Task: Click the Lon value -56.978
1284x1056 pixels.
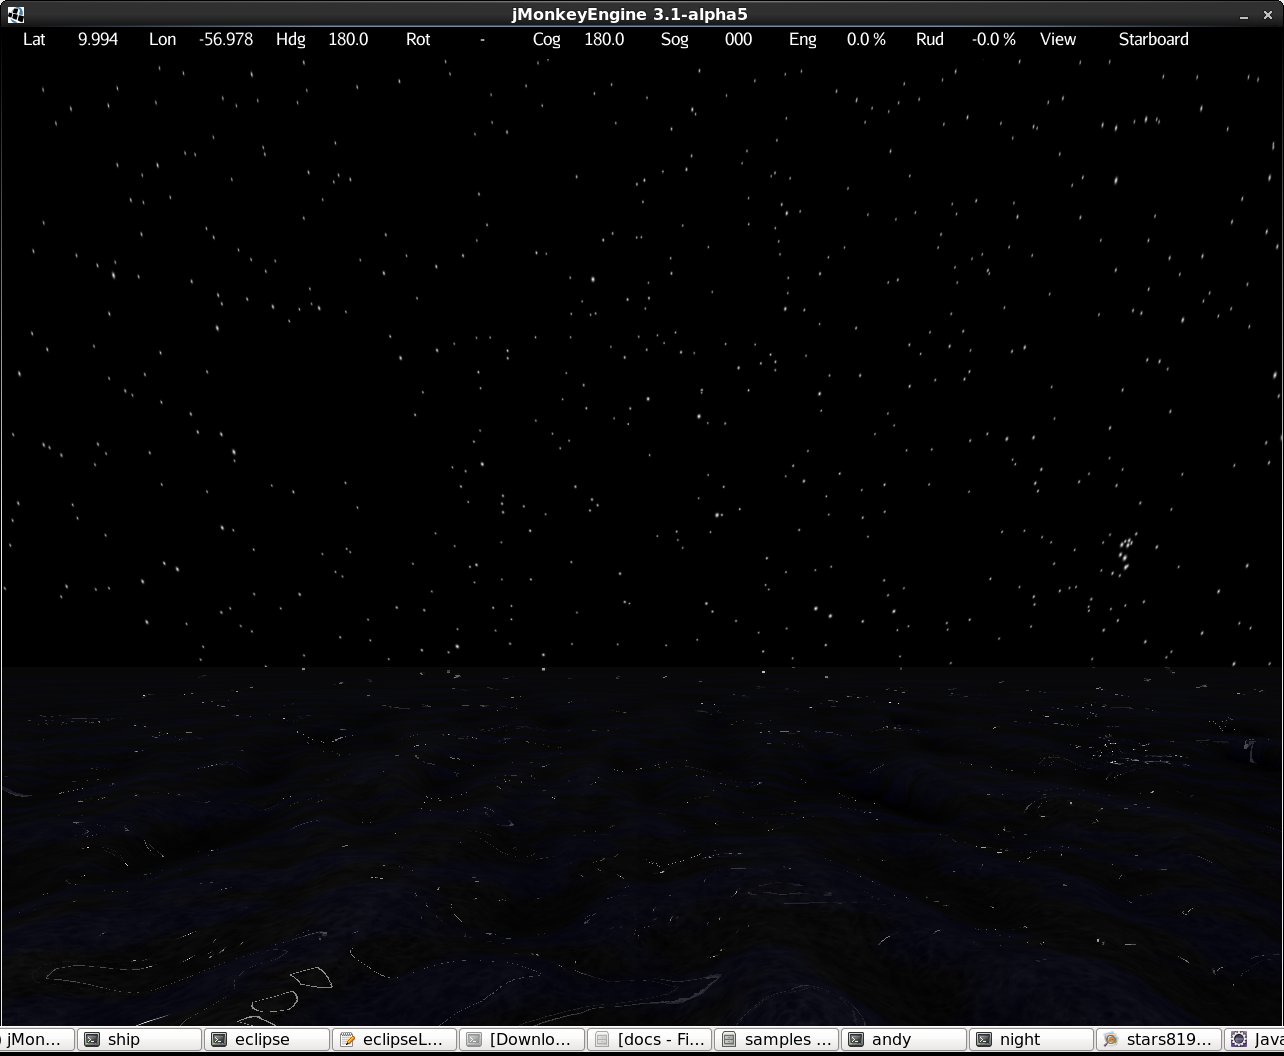Action: (x=227, y=39)
